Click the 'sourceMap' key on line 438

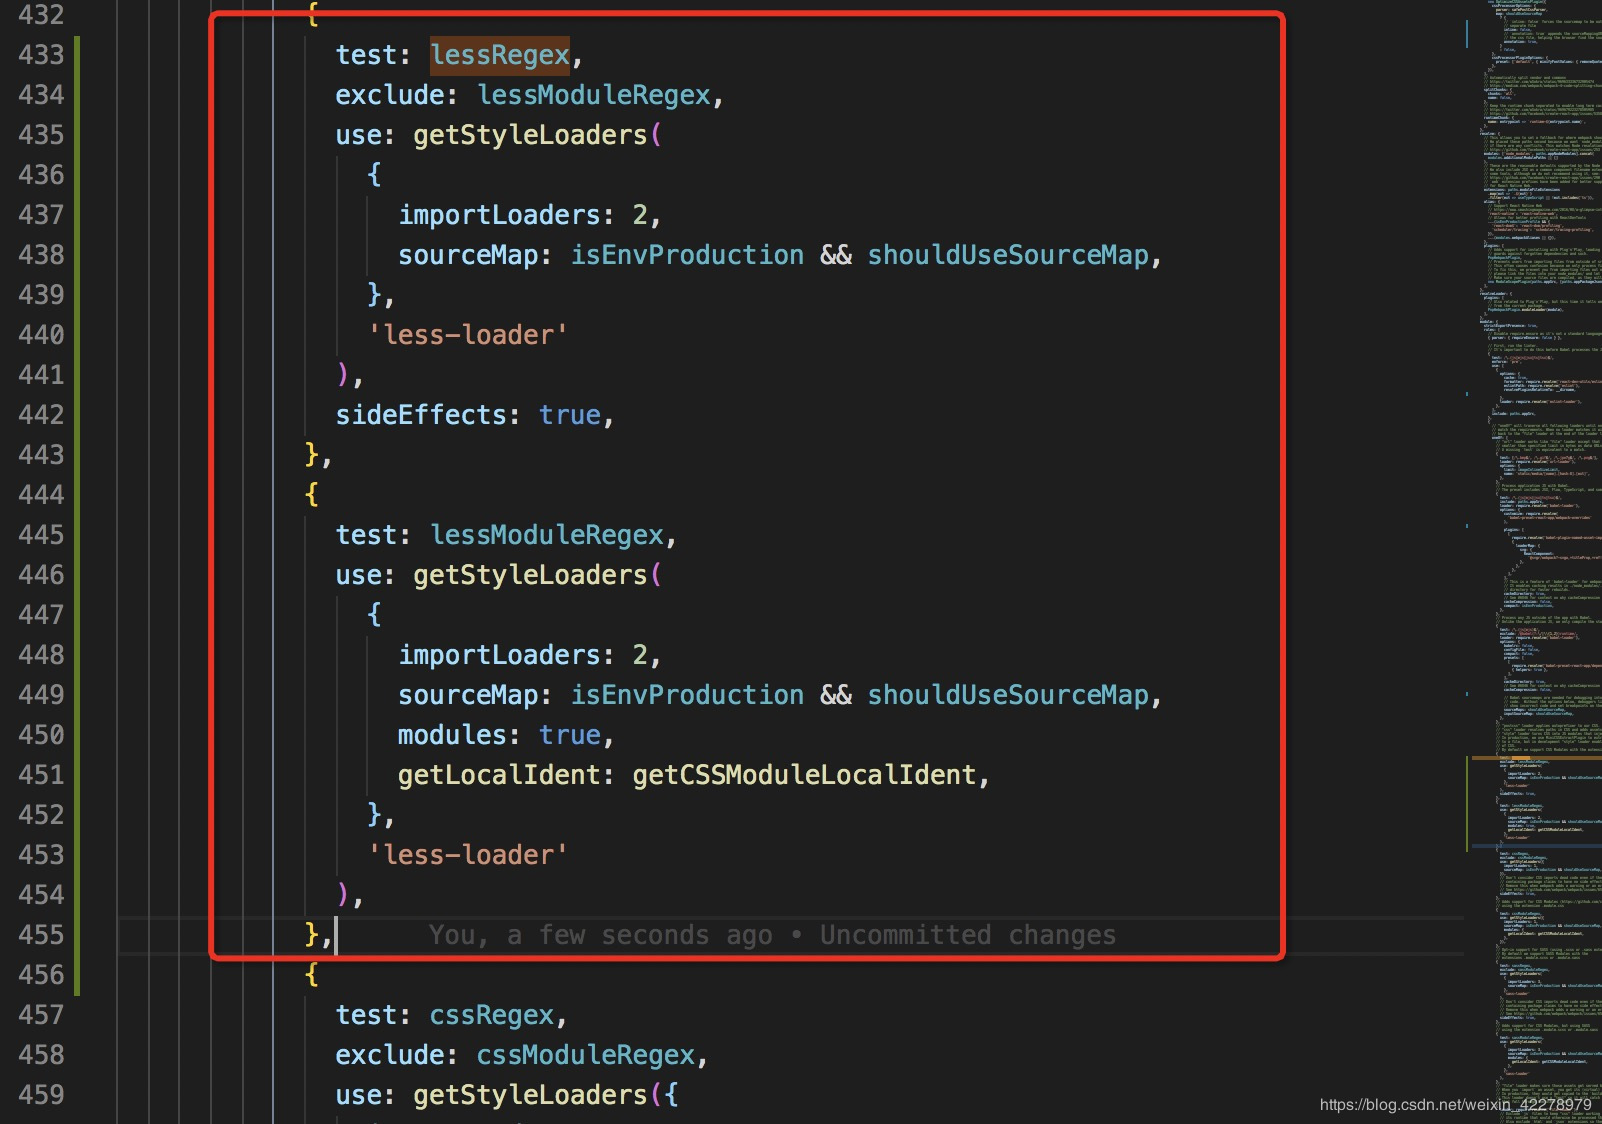[x=468, y=255]
